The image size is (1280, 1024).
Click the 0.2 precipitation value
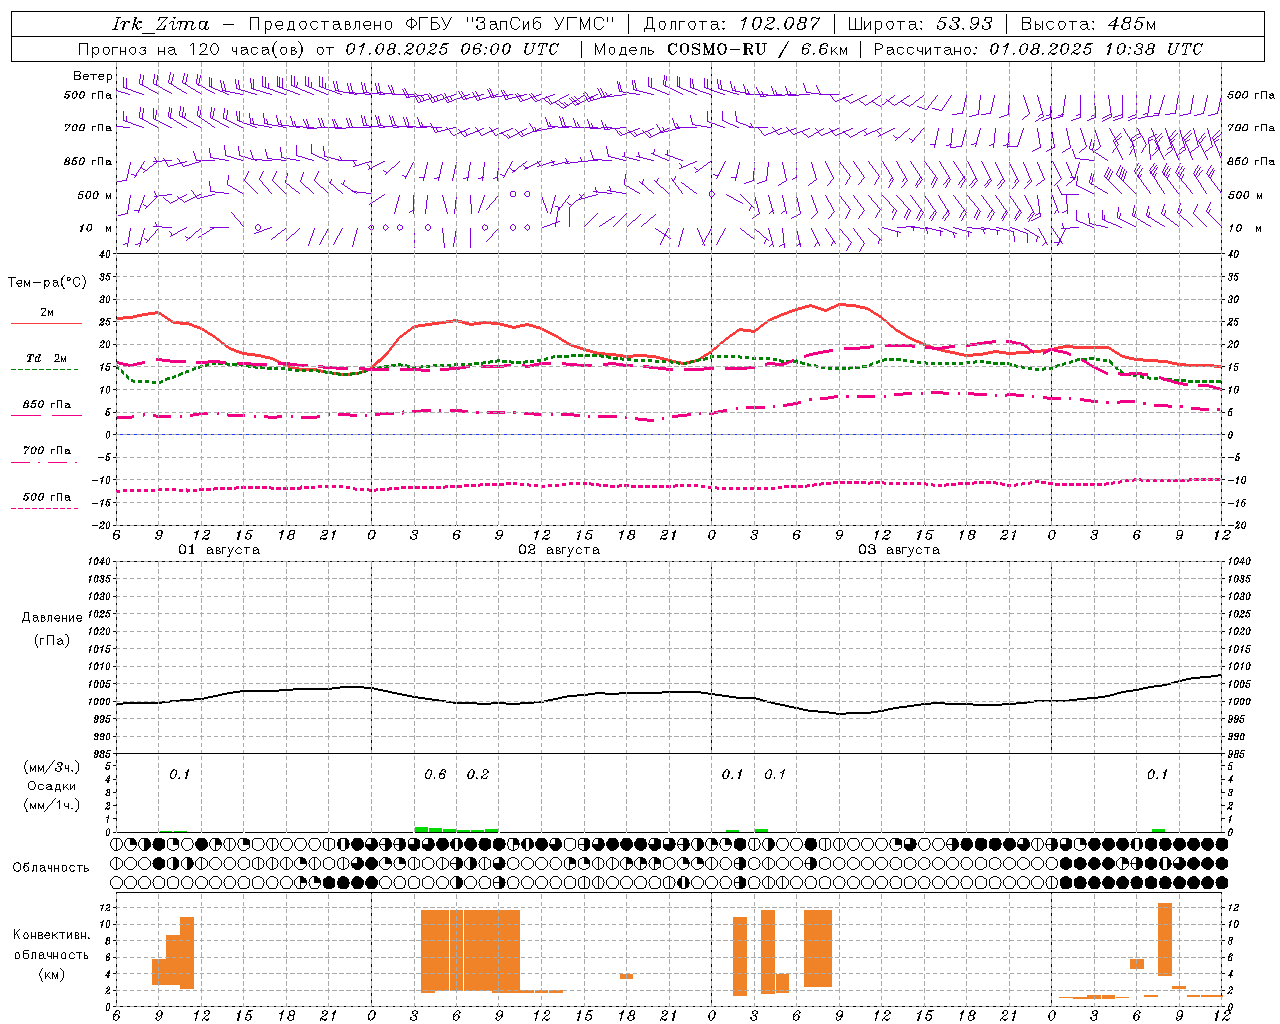(478, 775)
